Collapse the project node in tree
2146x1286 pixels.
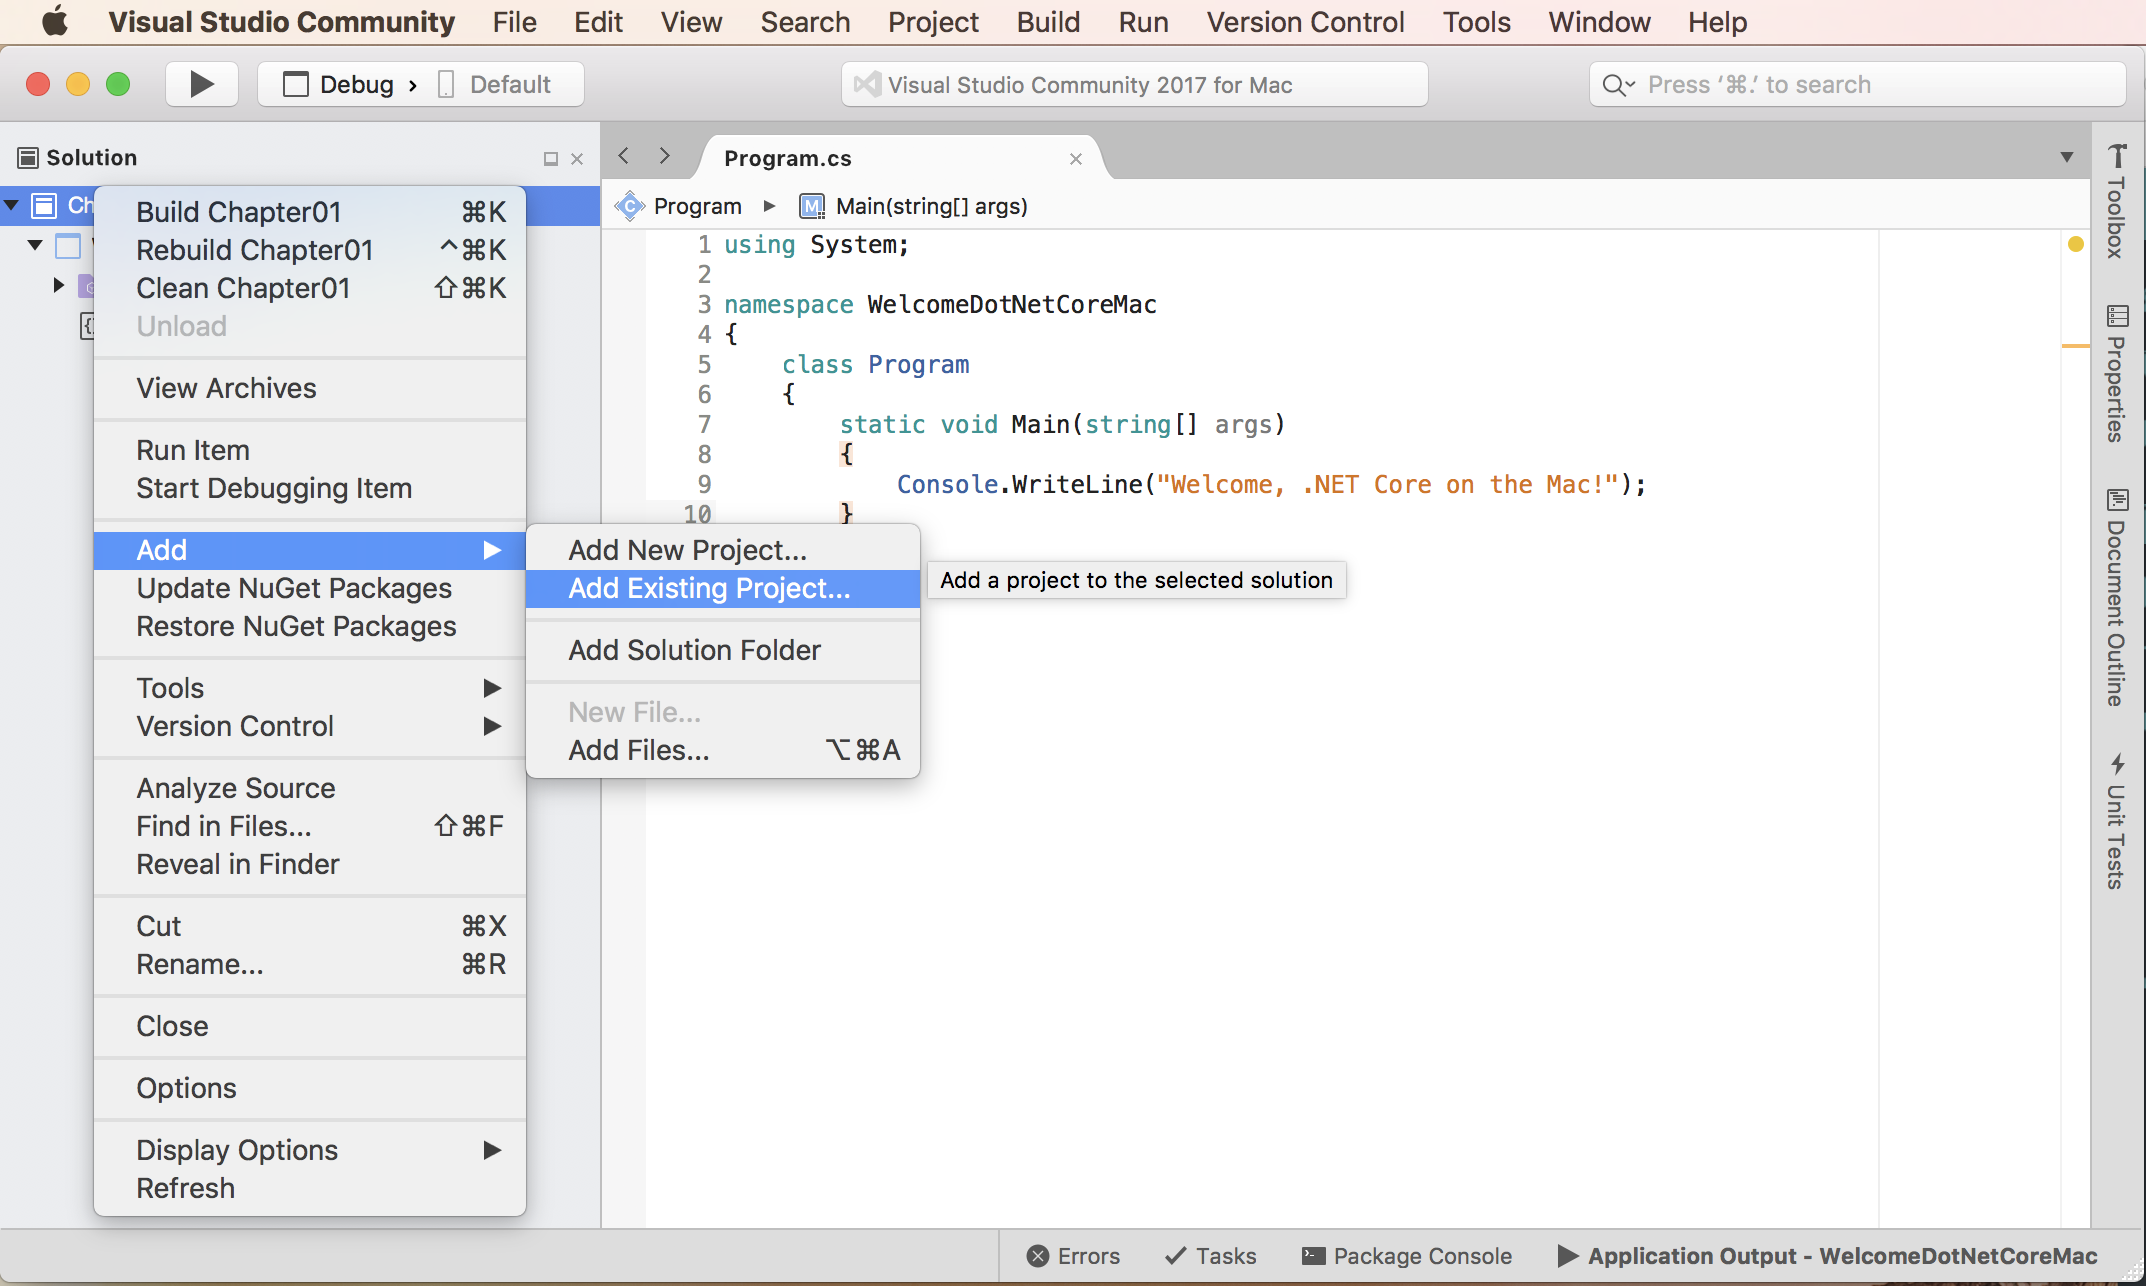(x=35, y=245)
